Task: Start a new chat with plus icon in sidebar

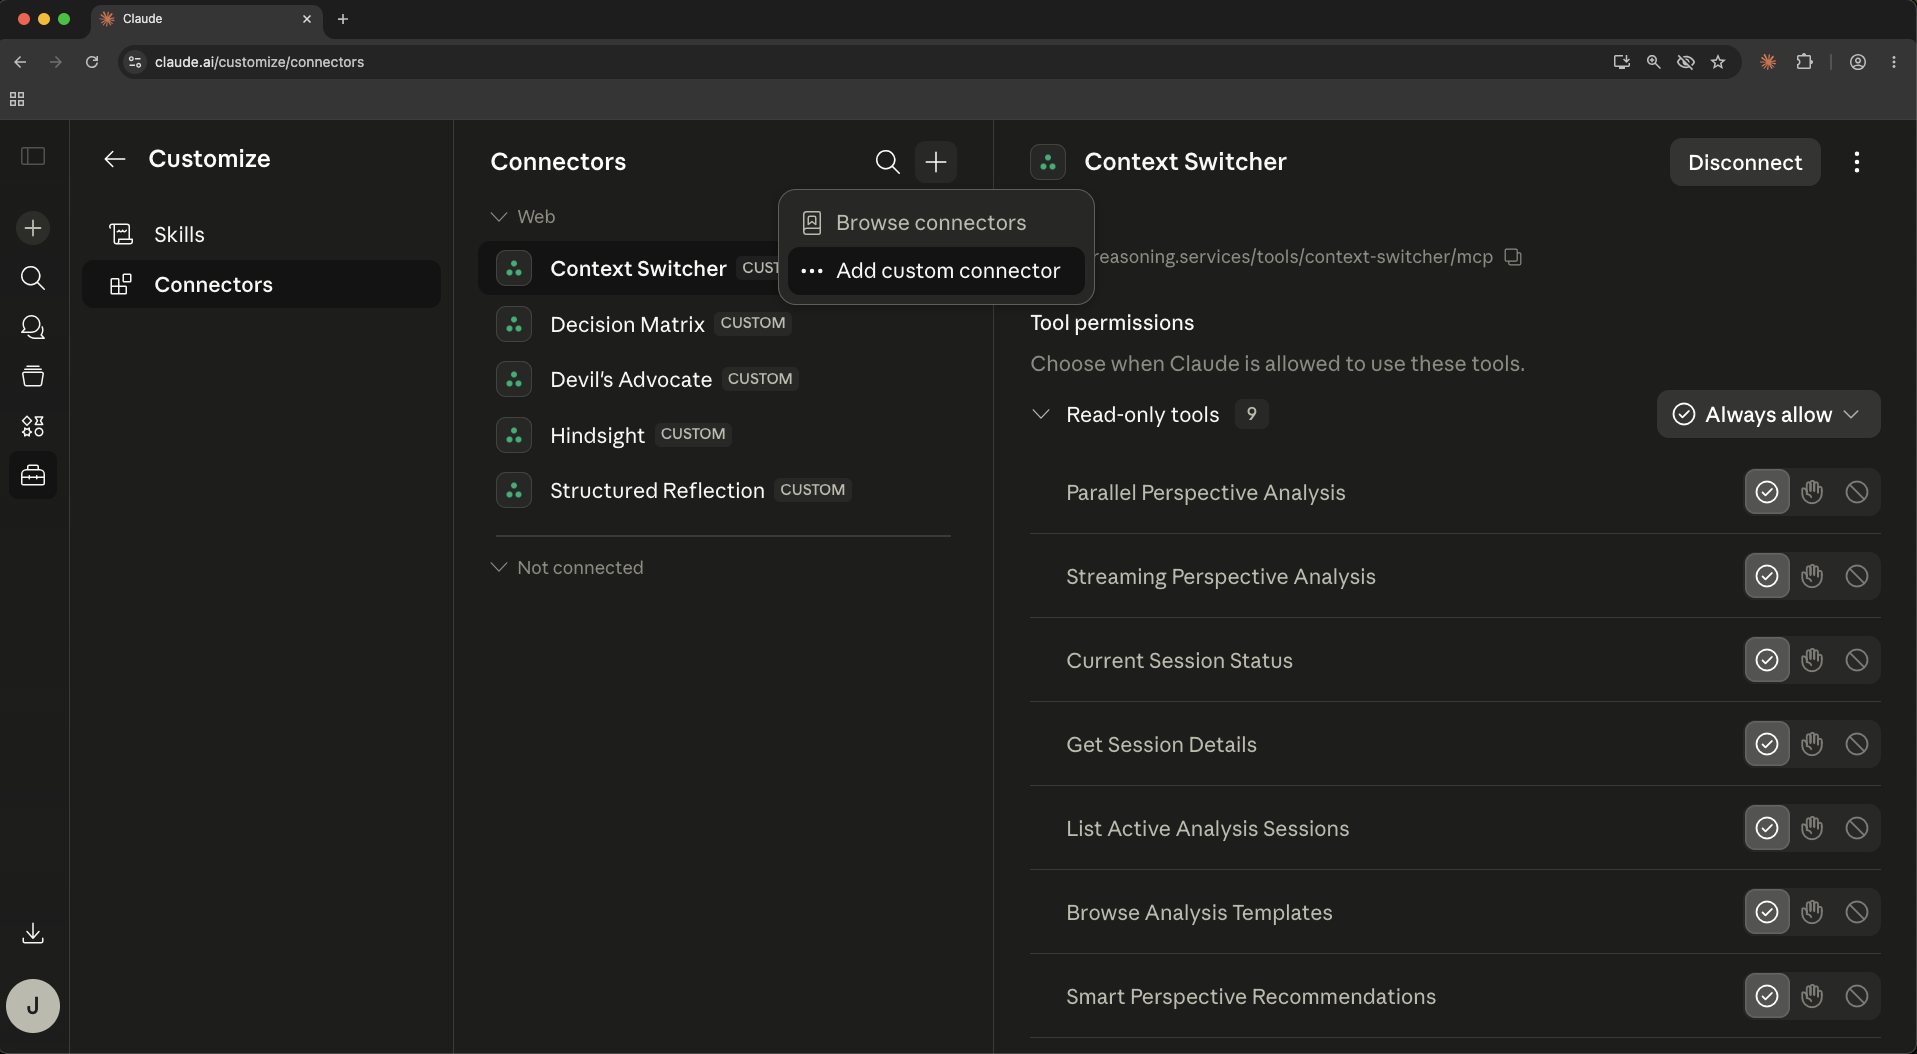Action: pos(33,228)
